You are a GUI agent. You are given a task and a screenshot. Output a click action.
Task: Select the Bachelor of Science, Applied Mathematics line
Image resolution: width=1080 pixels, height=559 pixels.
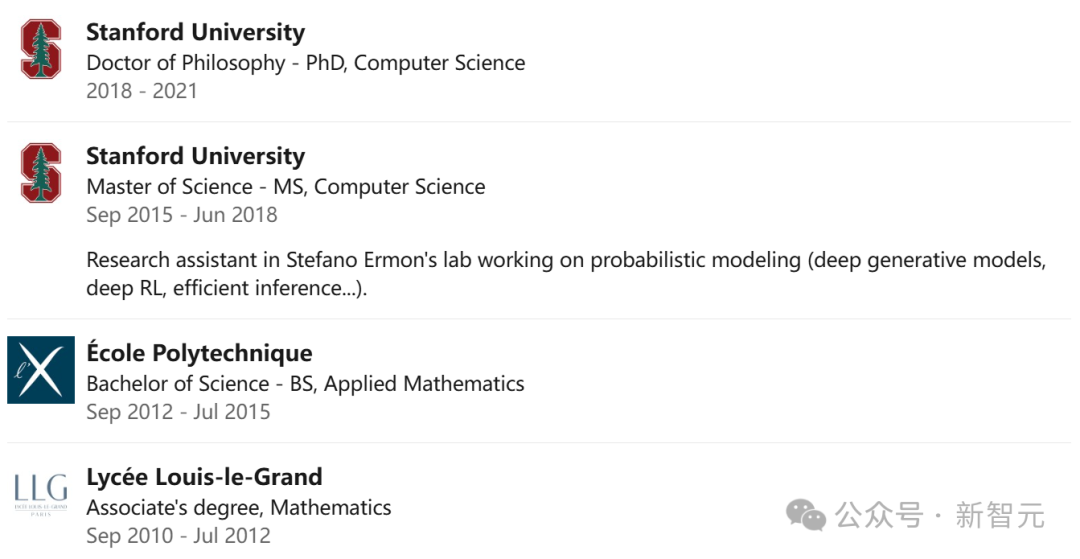click(305, 383)
